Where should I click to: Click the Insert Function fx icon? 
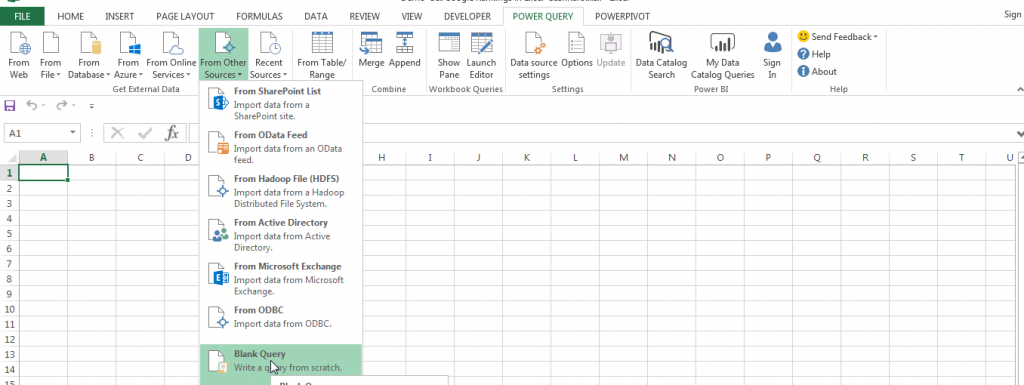(172, 133)
